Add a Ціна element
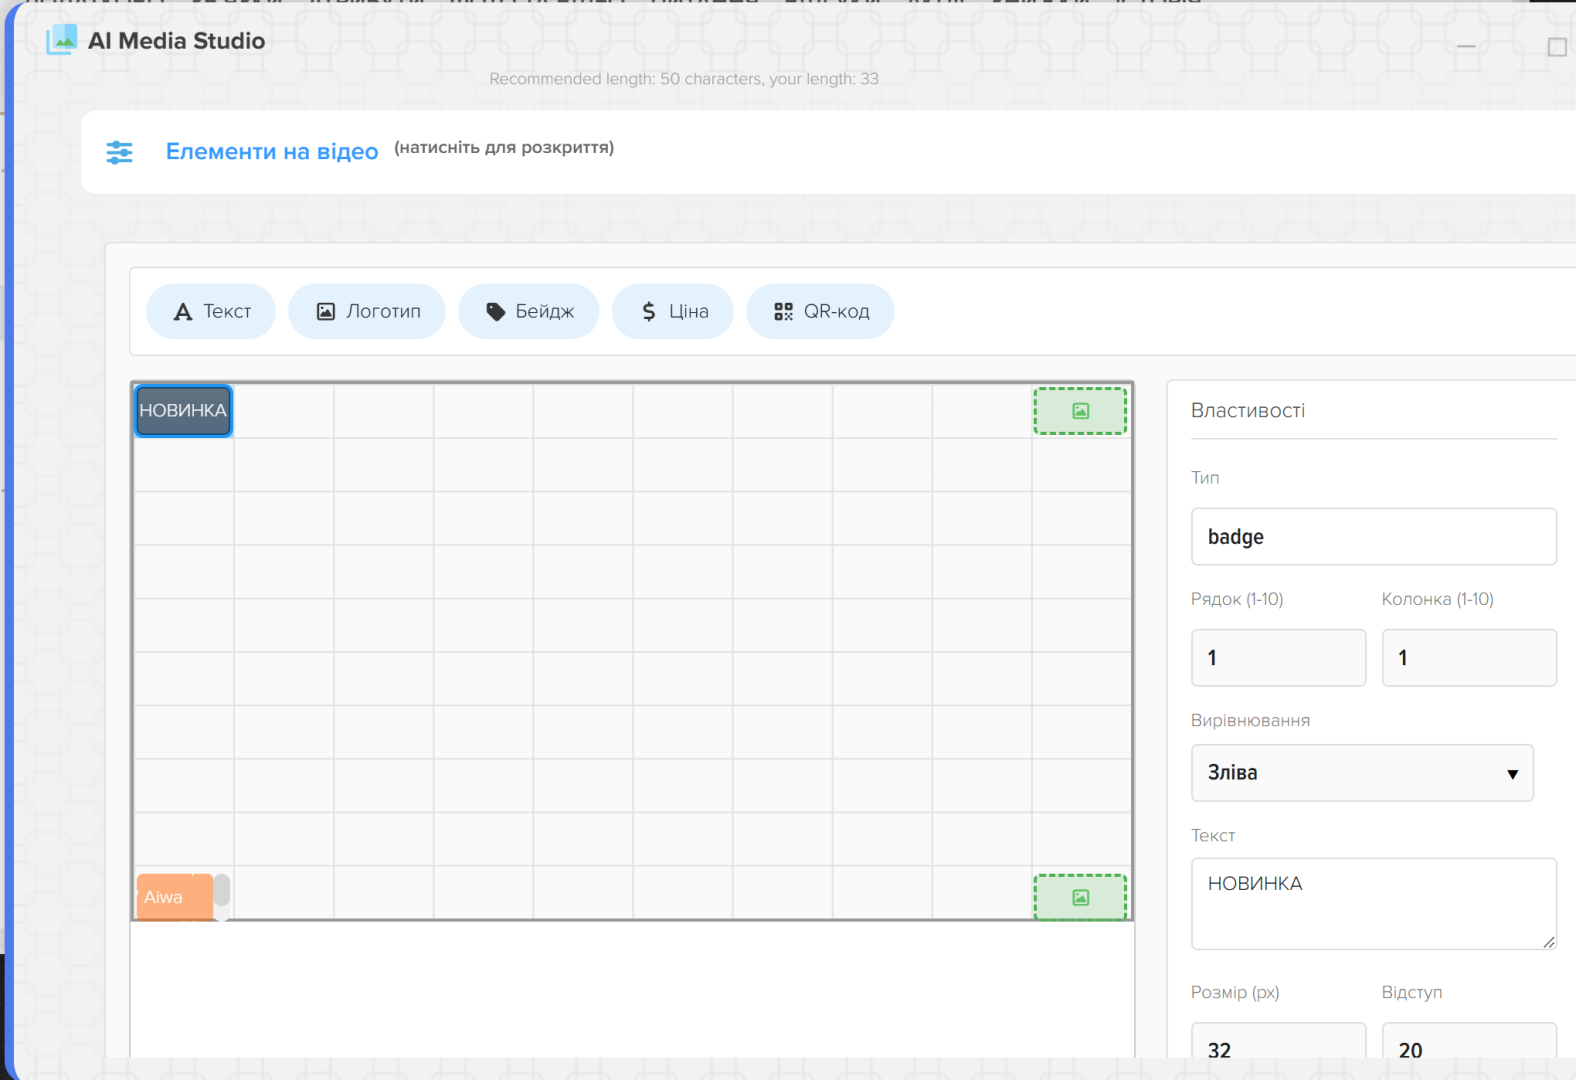Viewport: 1576px width, 1080px height. [673, 311]
